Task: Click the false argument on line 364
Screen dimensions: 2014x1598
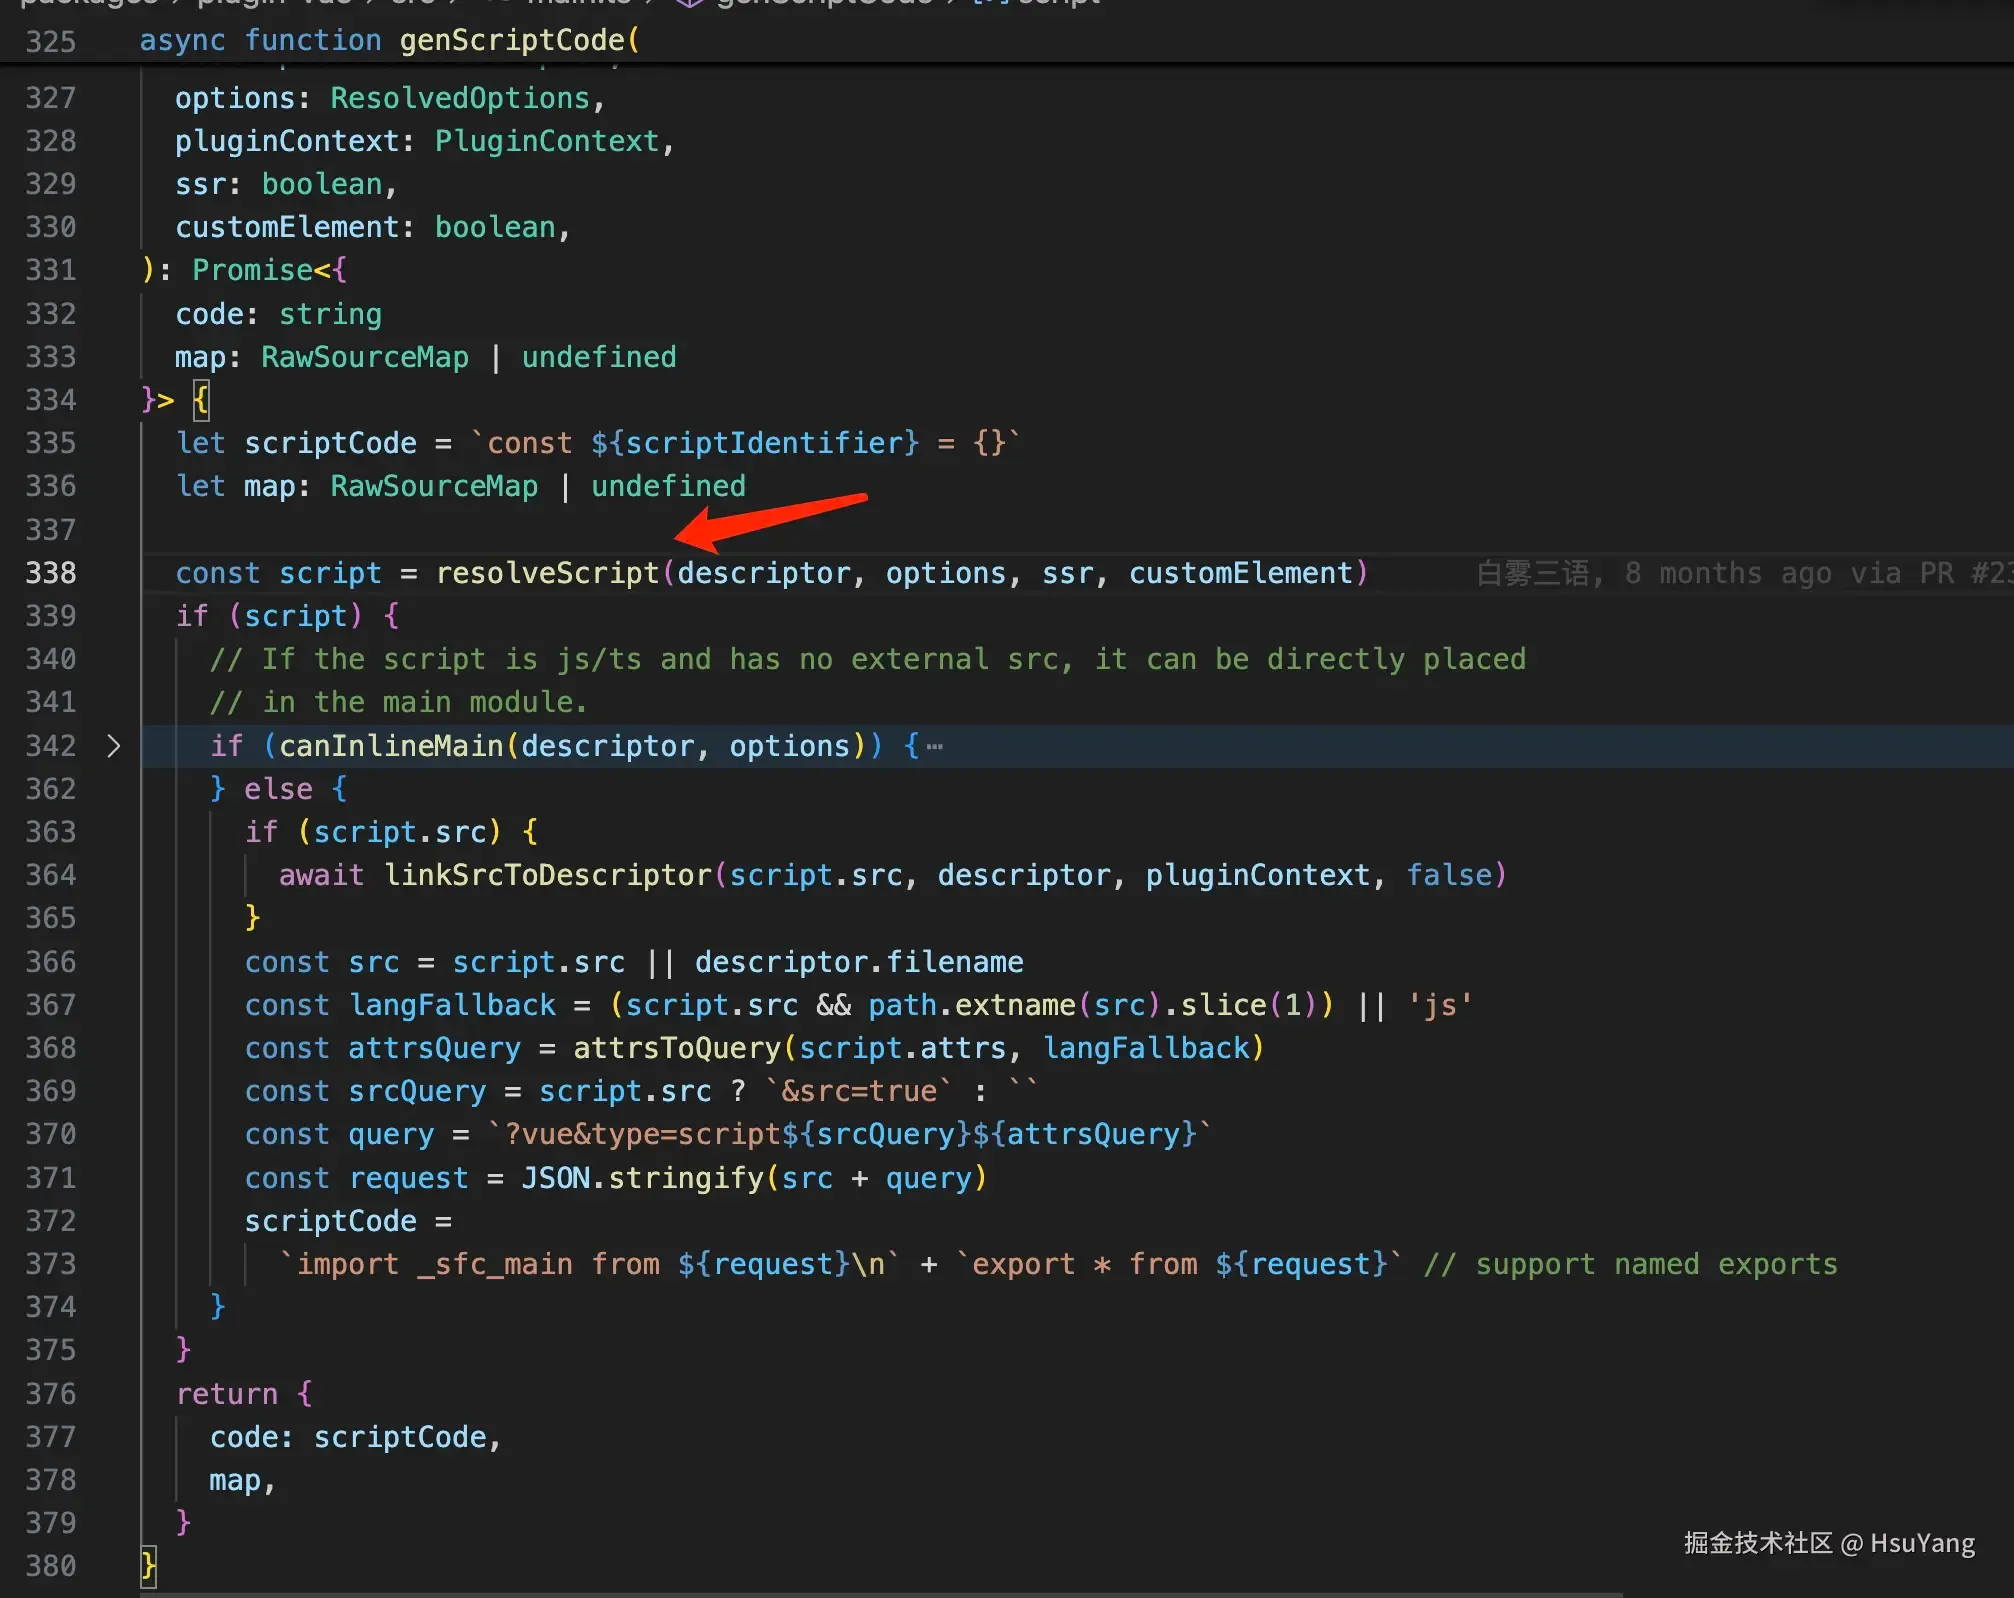Action: [x=1449, y=875]
